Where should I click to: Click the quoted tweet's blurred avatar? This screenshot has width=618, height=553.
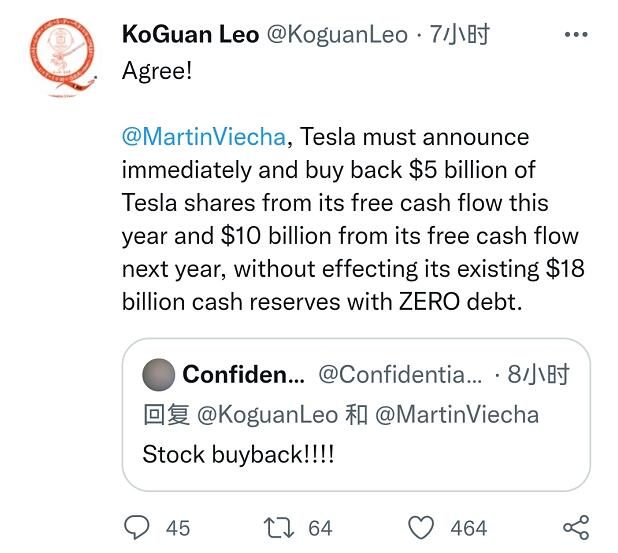(x=159, y=375)
